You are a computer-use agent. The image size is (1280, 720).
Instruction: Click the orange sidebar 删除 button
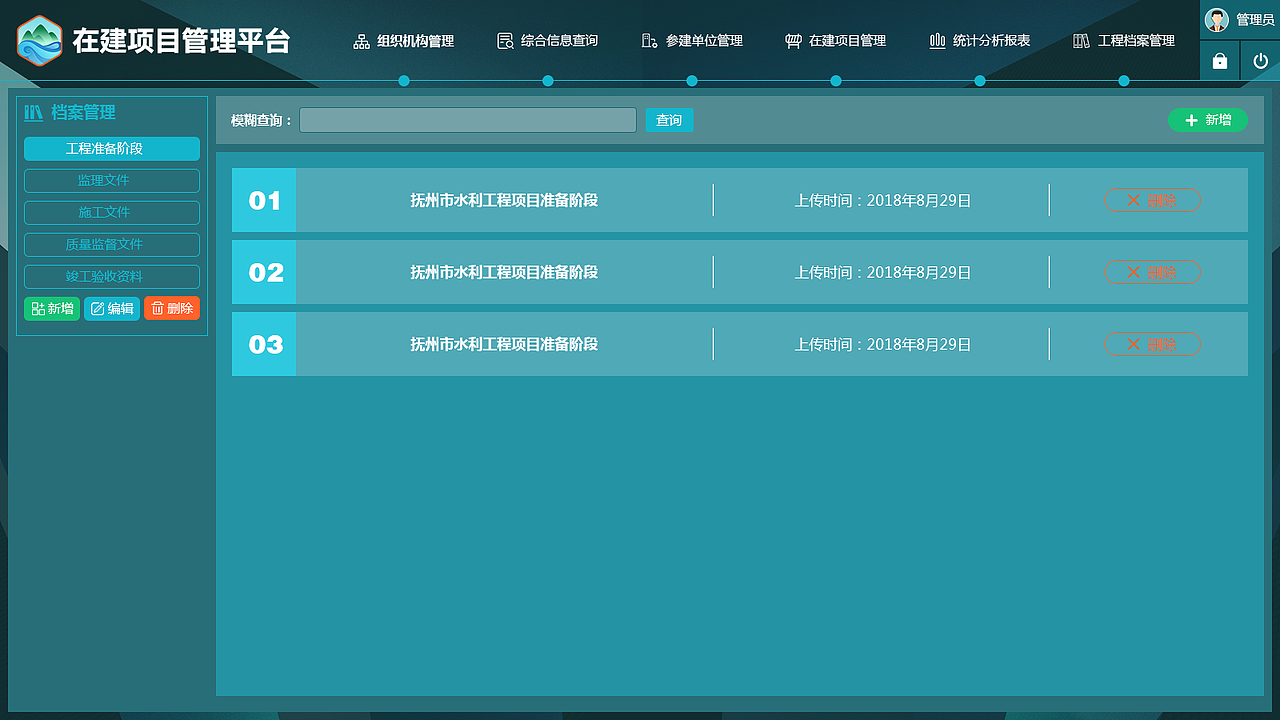click(172, 308)
